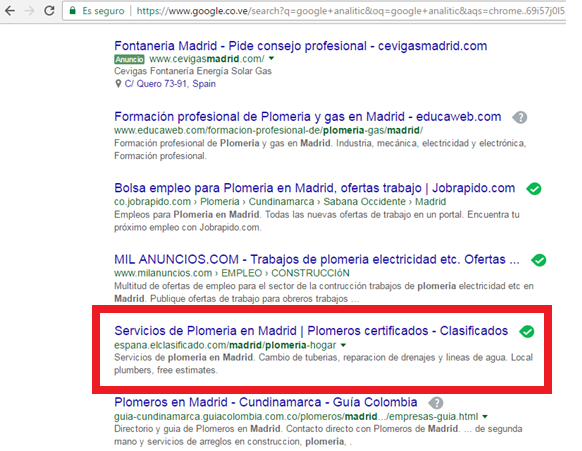This screenshot has width=582, height=451.
Task: Click green checkmark beside MIL ANUNCIOS result
Action: click(539, 260)
